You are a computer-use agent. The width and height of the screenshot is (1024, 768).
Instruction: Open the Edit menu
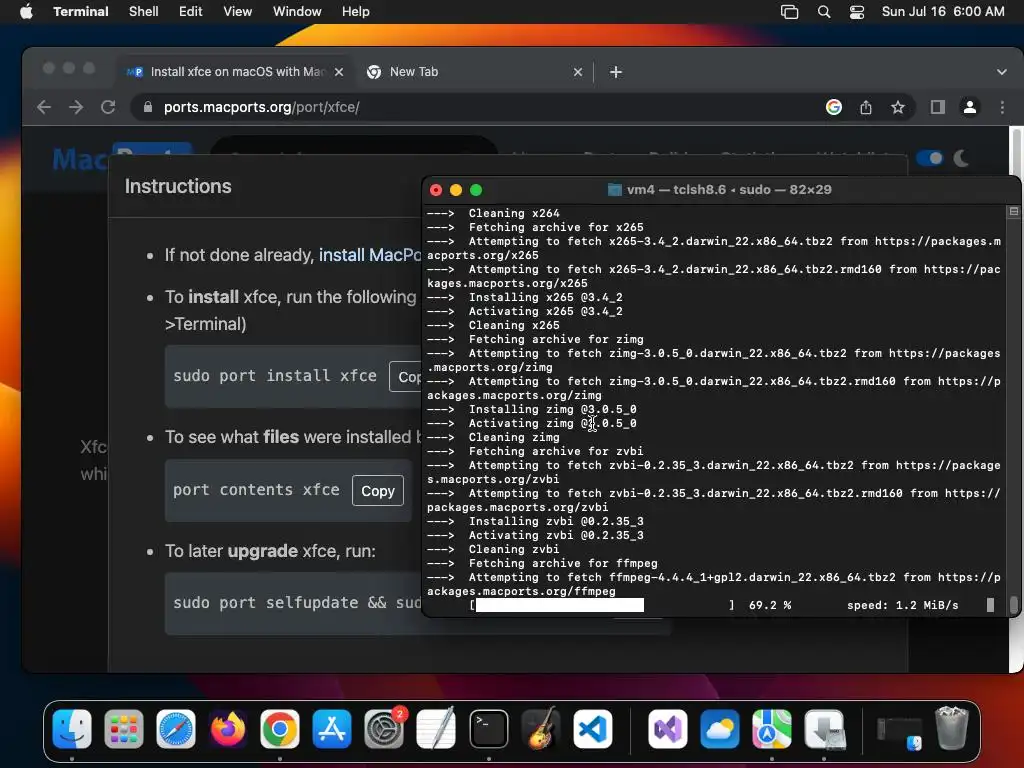(x=191, y=12)
